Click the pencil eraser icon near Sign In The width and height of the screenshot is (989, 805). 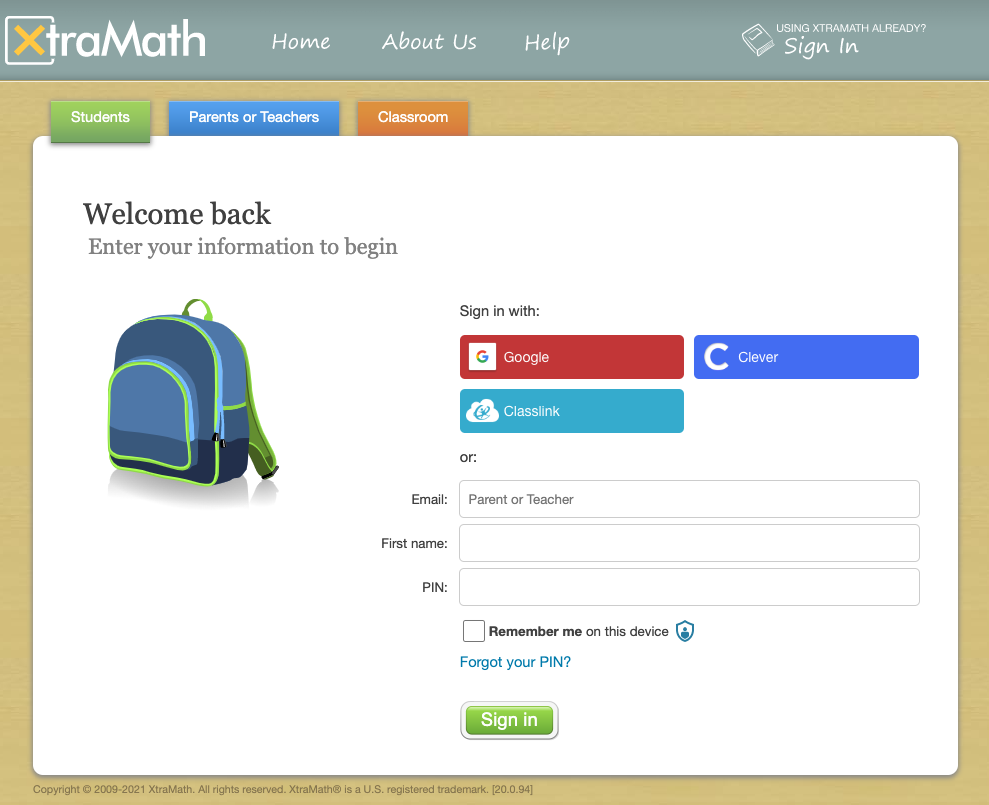pyautogui.click(x=758, y=40)
